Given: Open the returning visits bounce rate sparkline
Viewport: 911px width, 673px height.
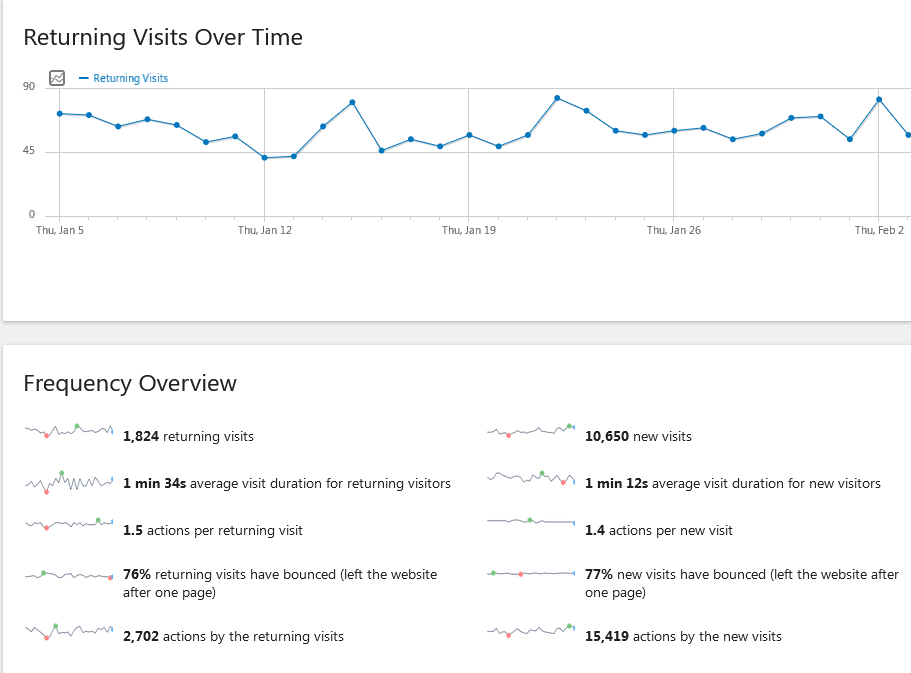Looking at the screenshot, I should point(69,575).
